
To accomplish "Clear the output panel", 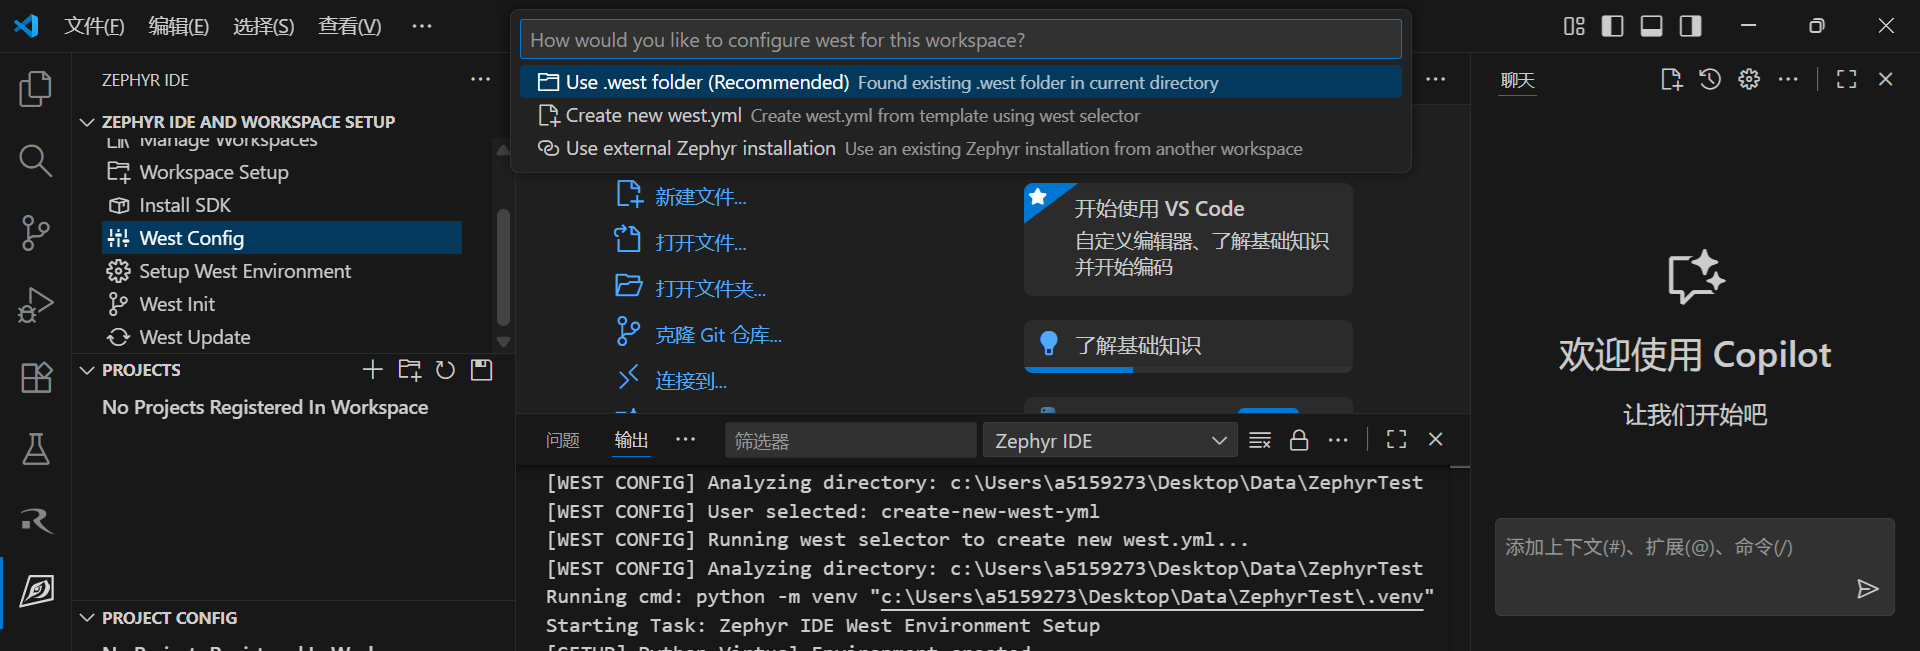I will pos(1260,440).
